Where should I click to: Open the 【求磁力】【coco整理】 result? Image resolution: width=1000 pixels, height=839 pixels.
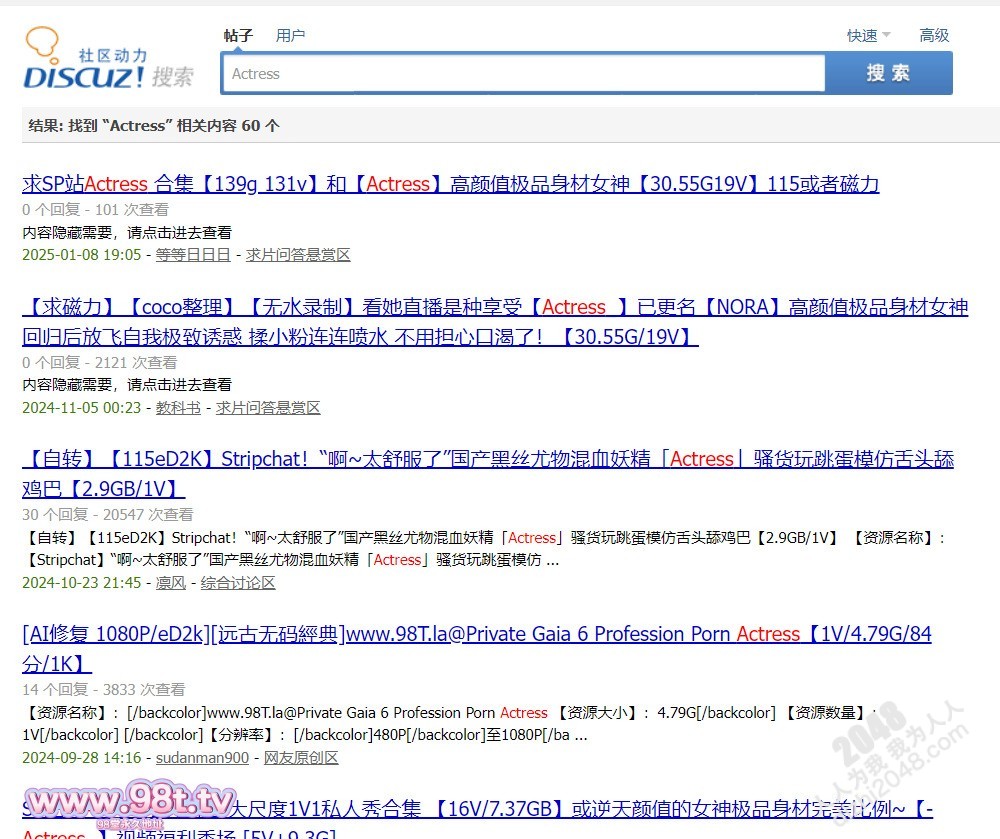[x=495, y=308]
